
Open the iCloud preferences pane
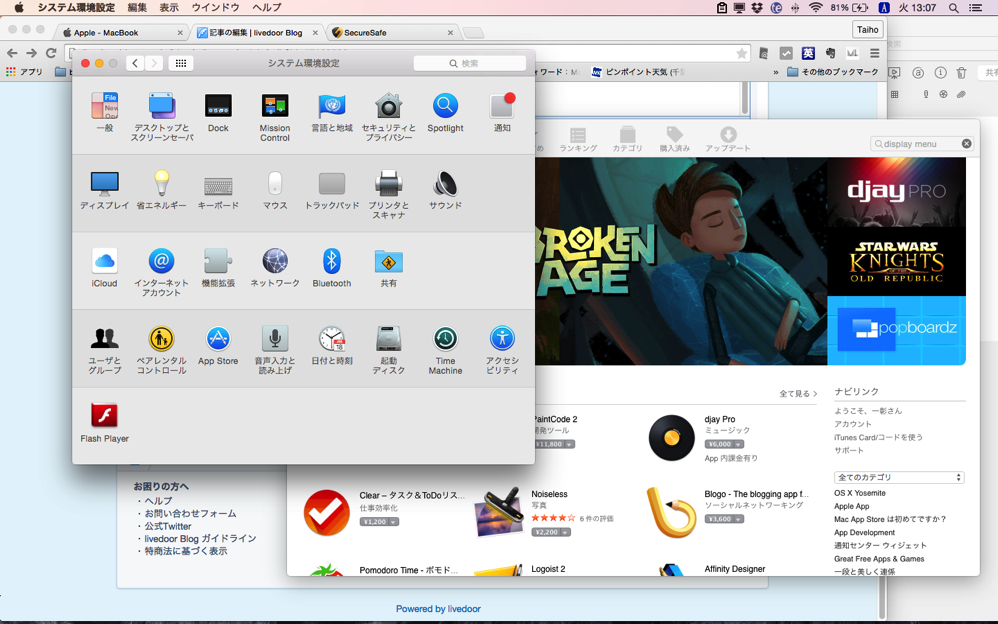(104, 267)
